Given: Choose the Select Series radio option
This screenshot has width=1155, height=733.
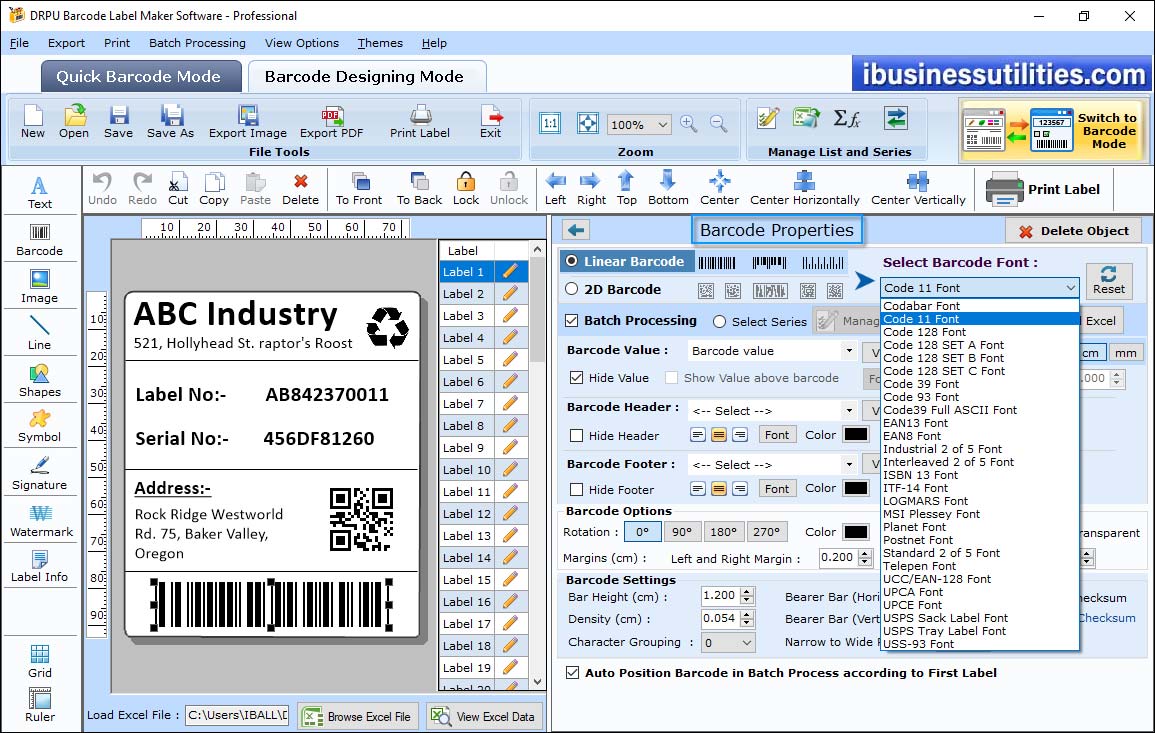Looking at the screenshot, I should [x=720, y=321].
